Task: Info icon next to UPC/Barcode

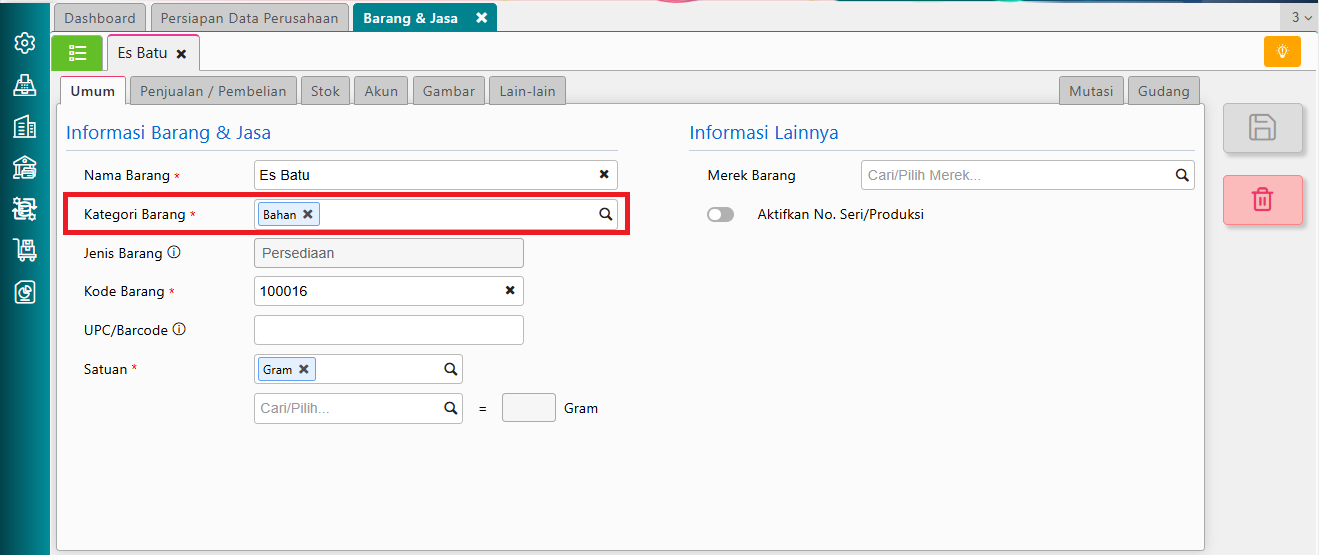Action: tap(180, 329)
